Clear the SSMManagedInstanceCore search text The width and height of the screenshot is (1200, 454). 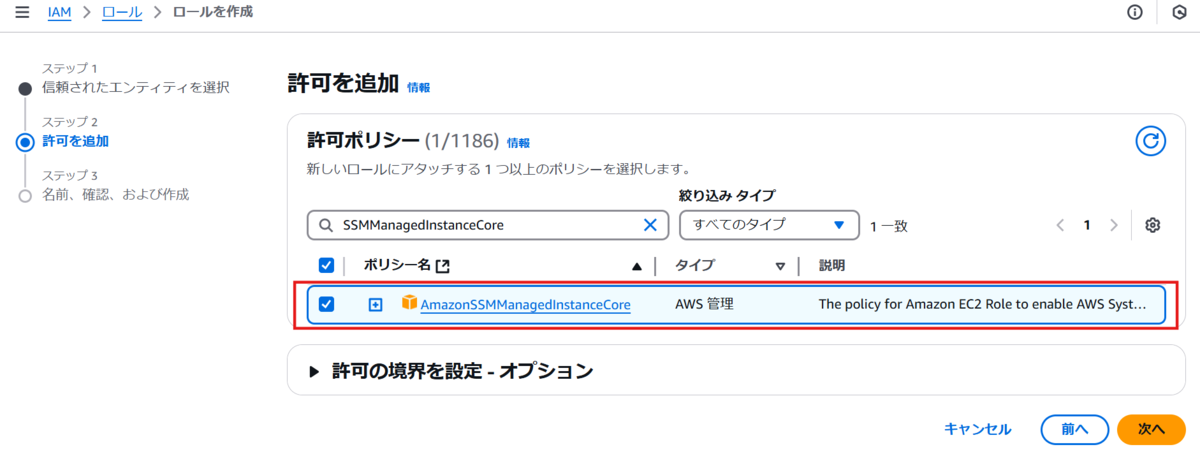[x=650, y=225]
